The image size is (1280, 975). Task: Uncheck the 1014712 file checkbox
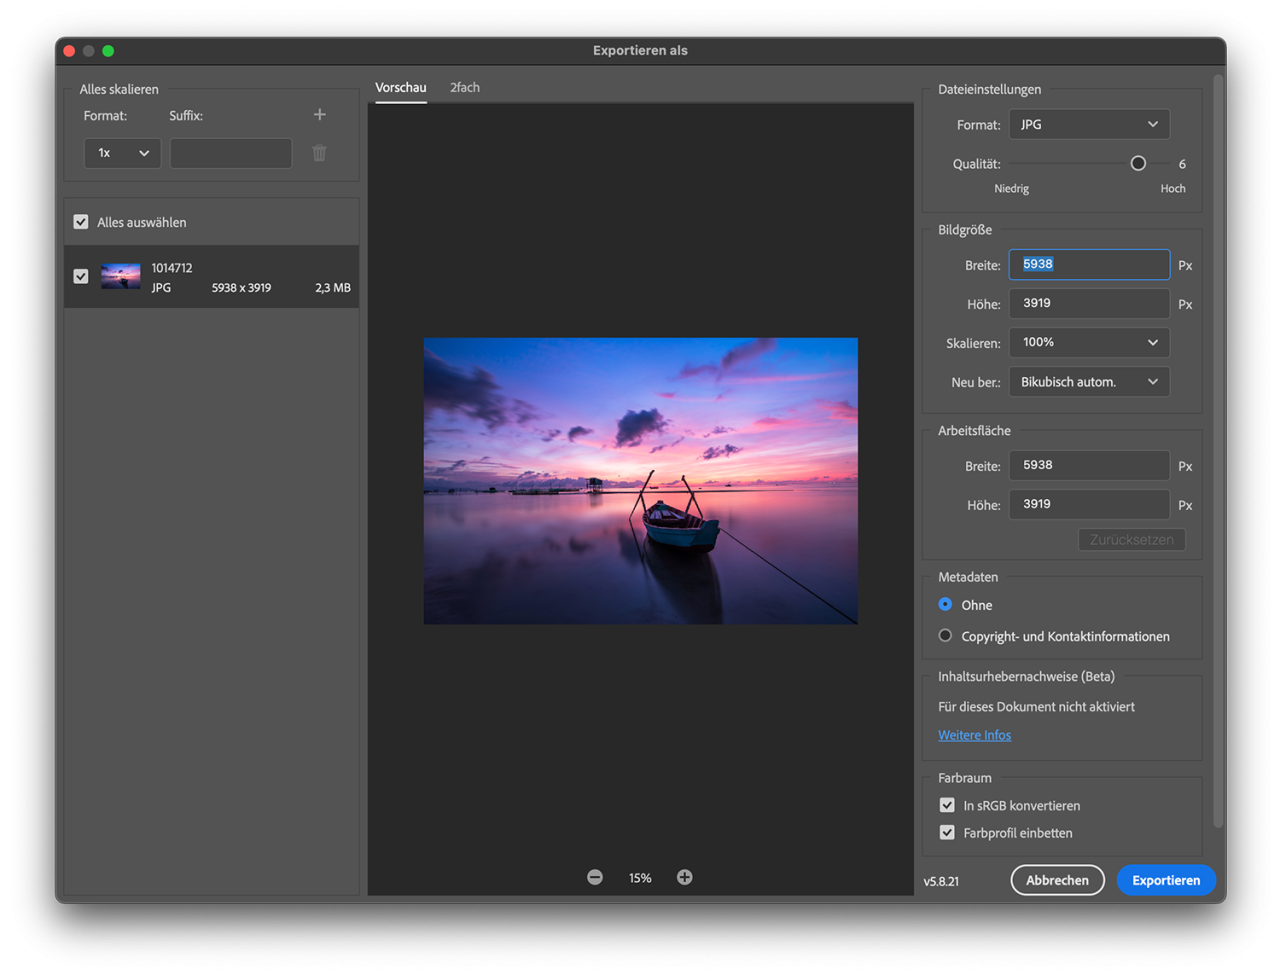pos(81,276)
